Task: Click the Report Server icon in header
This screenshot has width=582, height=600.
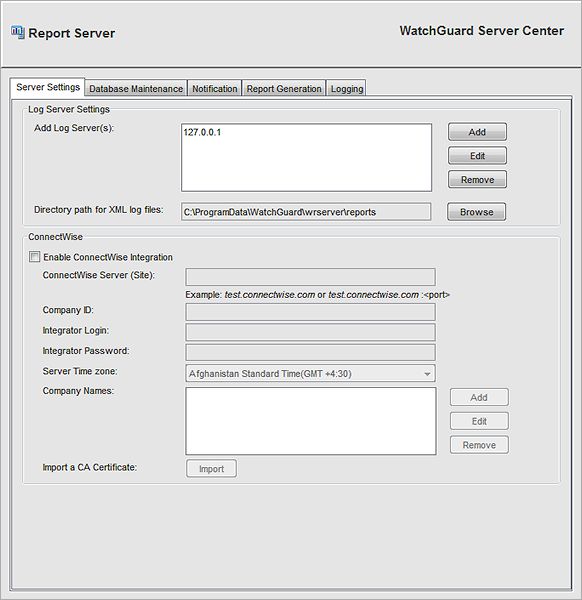Action: coord(18,33)
